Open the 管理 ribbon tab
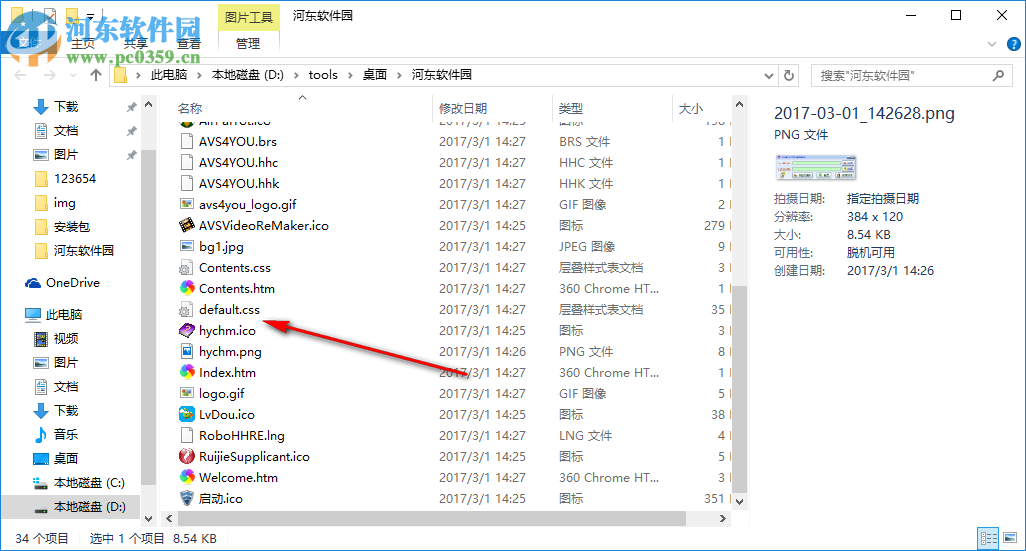Image resolution: width=1026 pixels, height=551 pixels. [x=248, y=44]
